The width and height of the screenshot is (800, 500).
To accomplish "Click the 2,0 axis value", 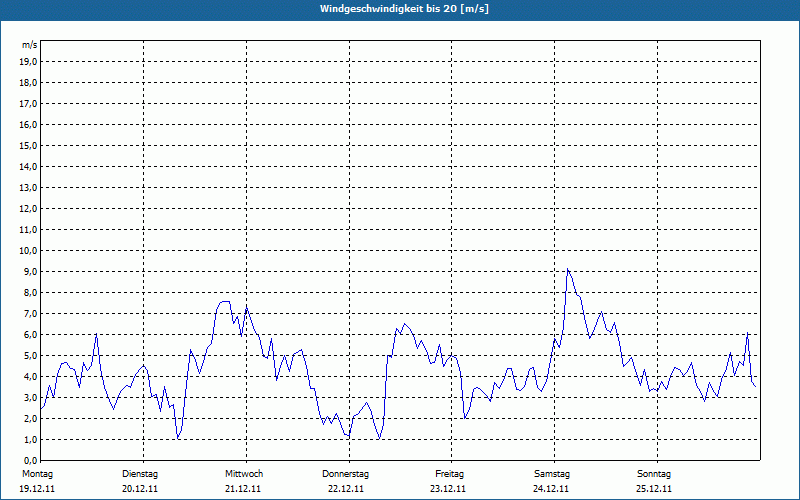I will [x=30, y=418].
